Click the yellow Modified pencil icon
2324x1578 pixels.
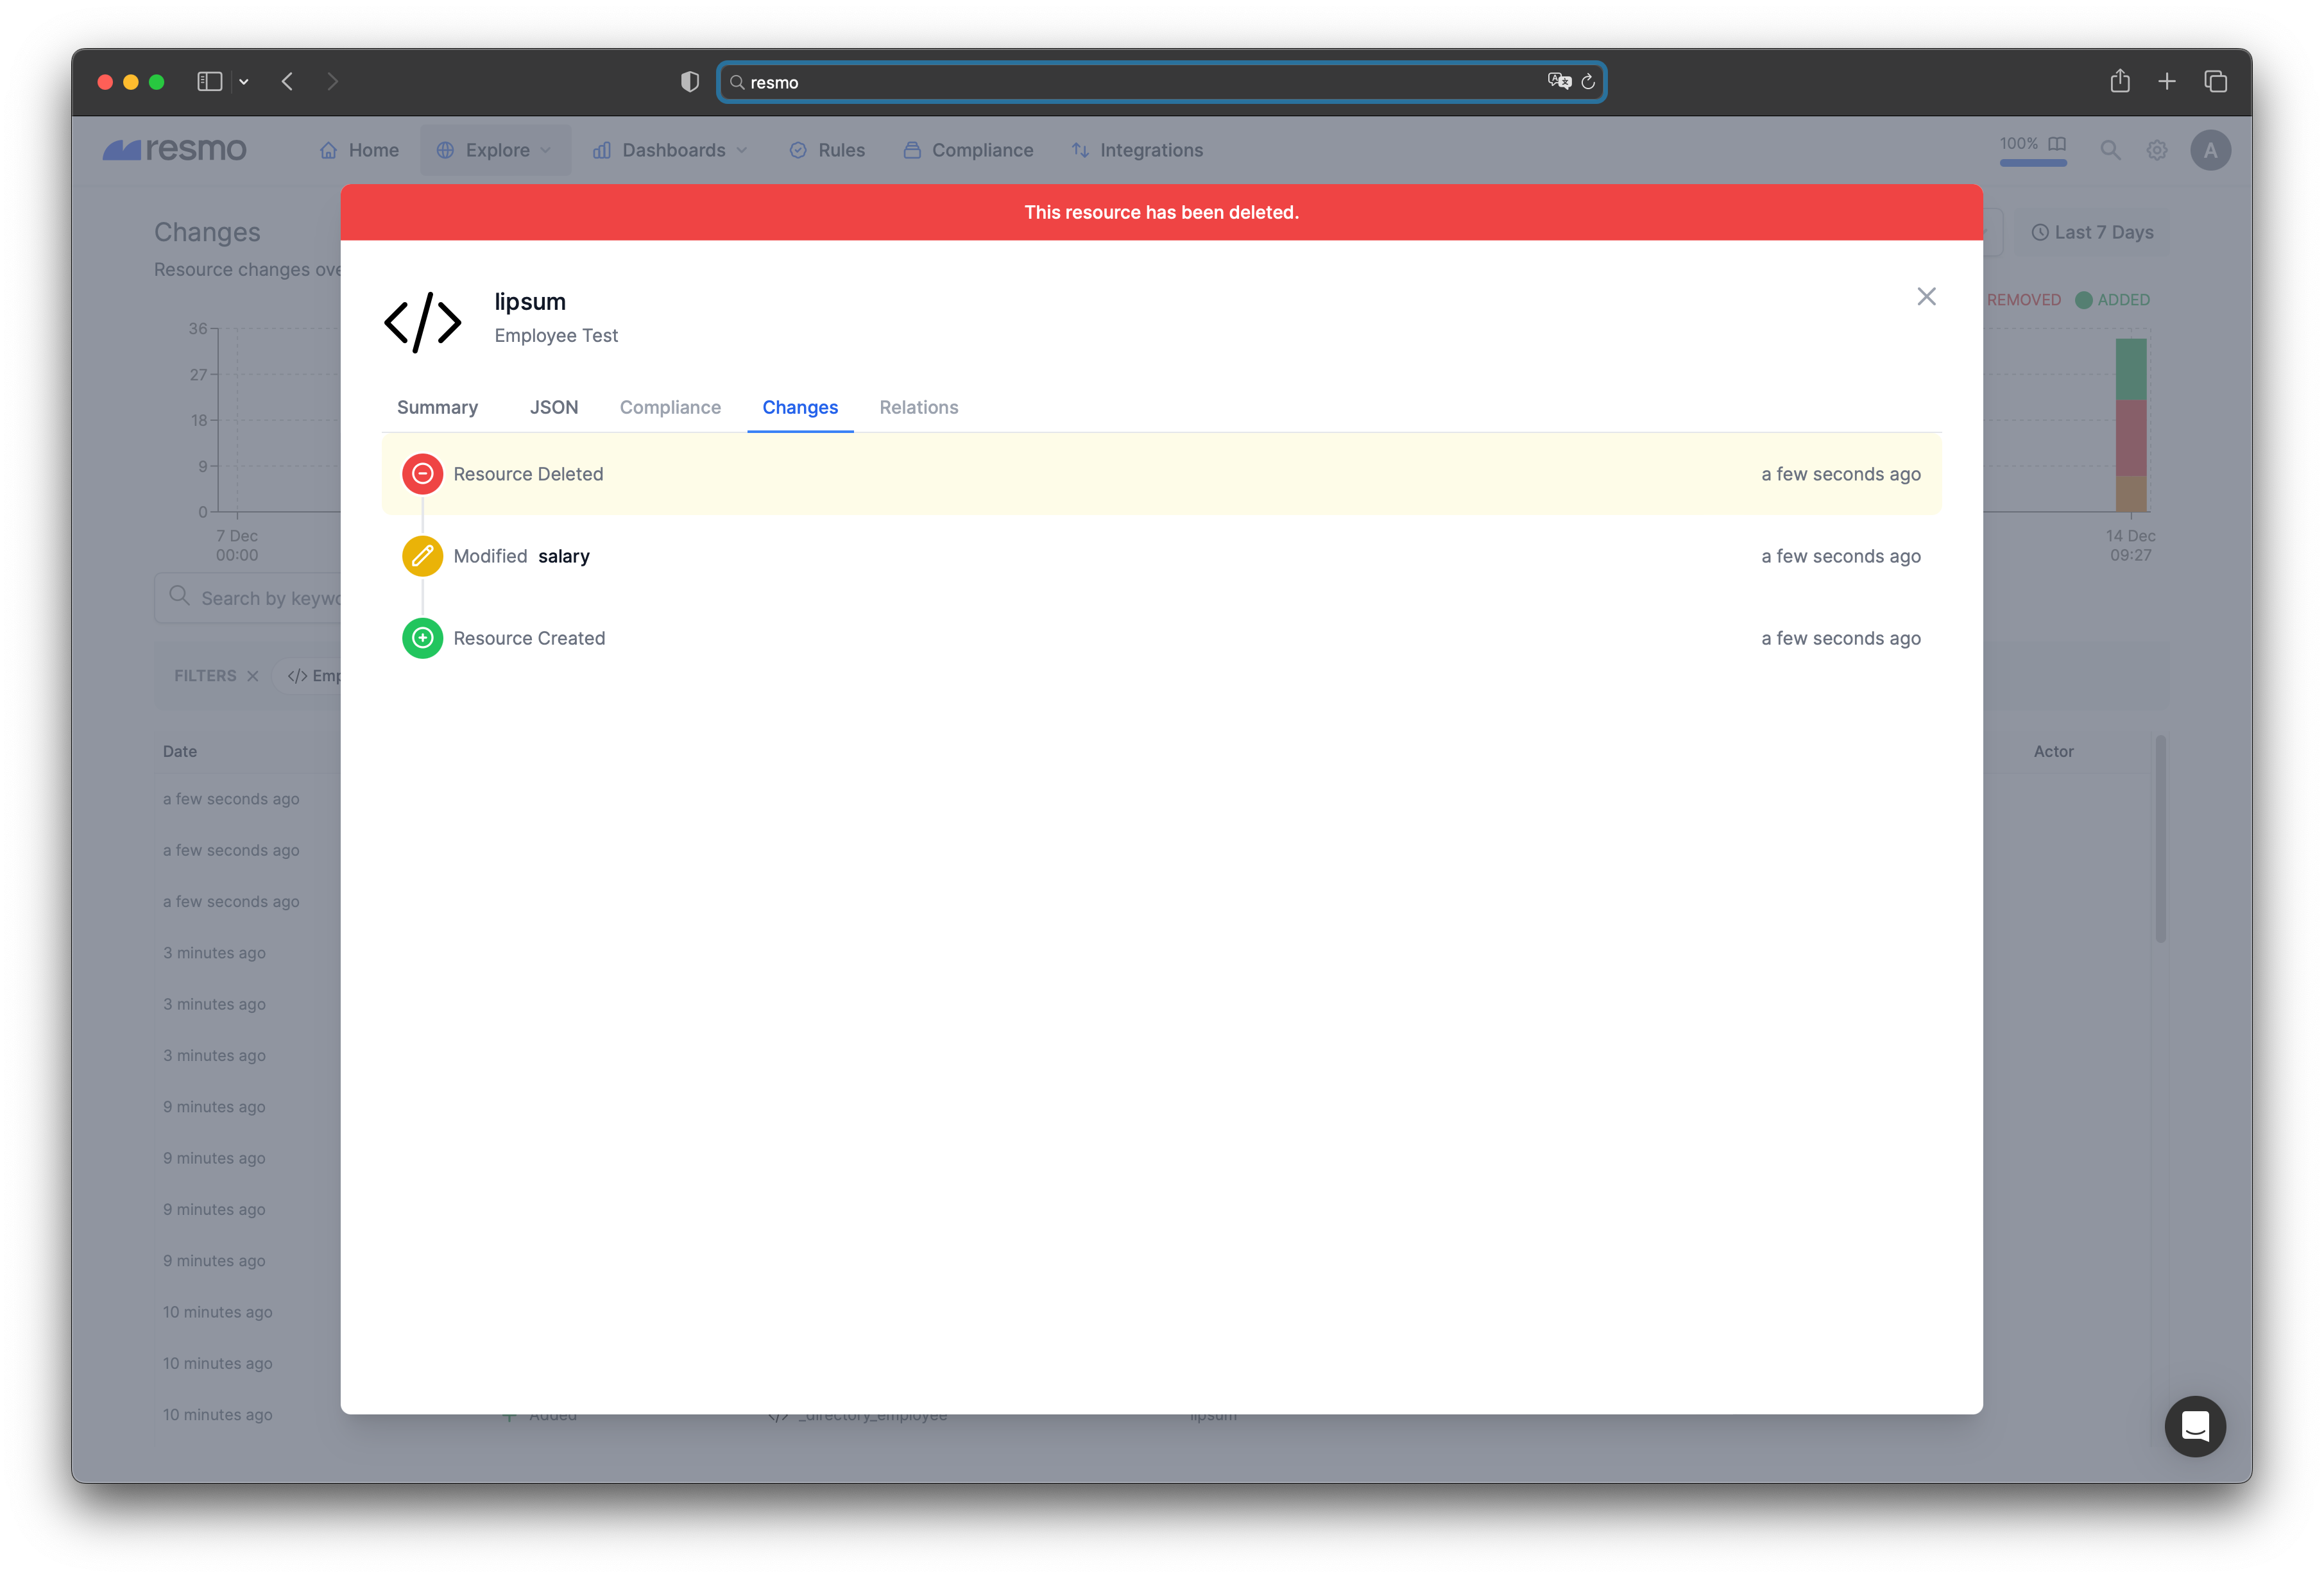coord(422,556)
